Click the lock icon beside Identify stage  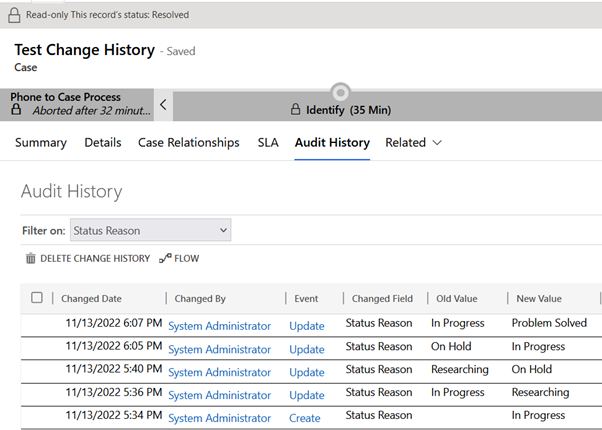[295, 109]
